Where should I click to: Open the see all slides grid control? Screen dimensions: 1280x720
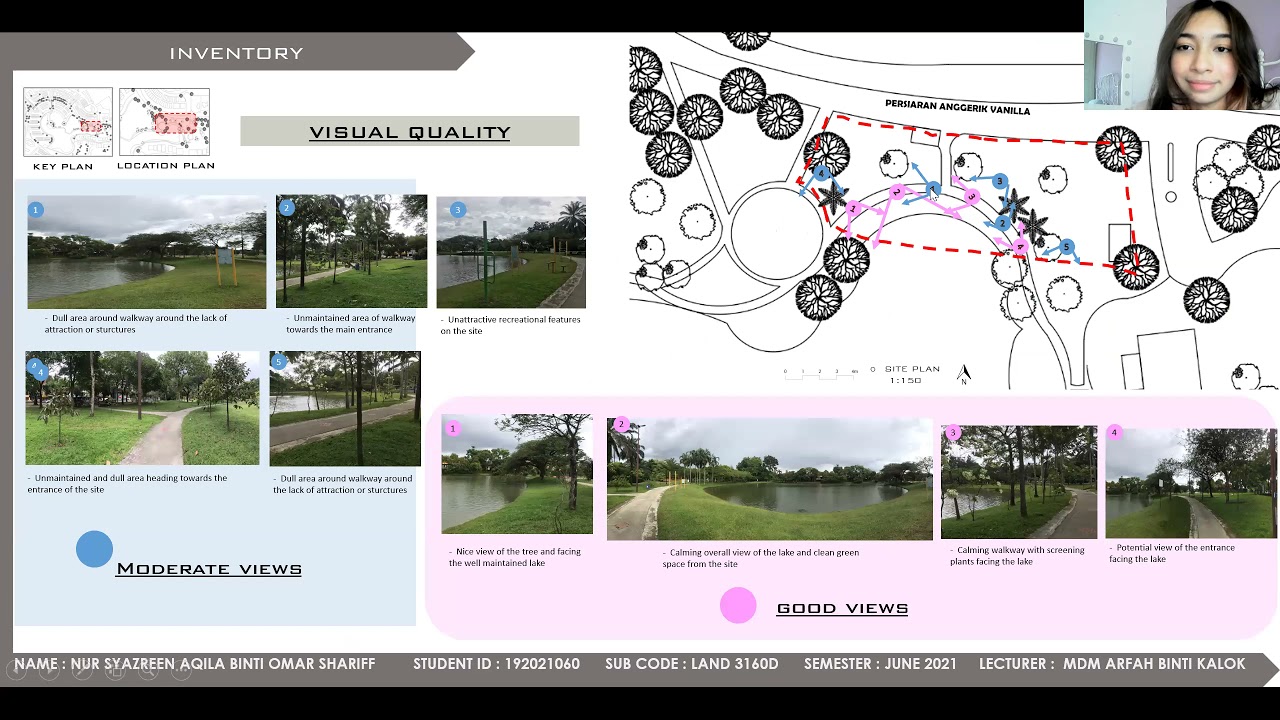115,670
